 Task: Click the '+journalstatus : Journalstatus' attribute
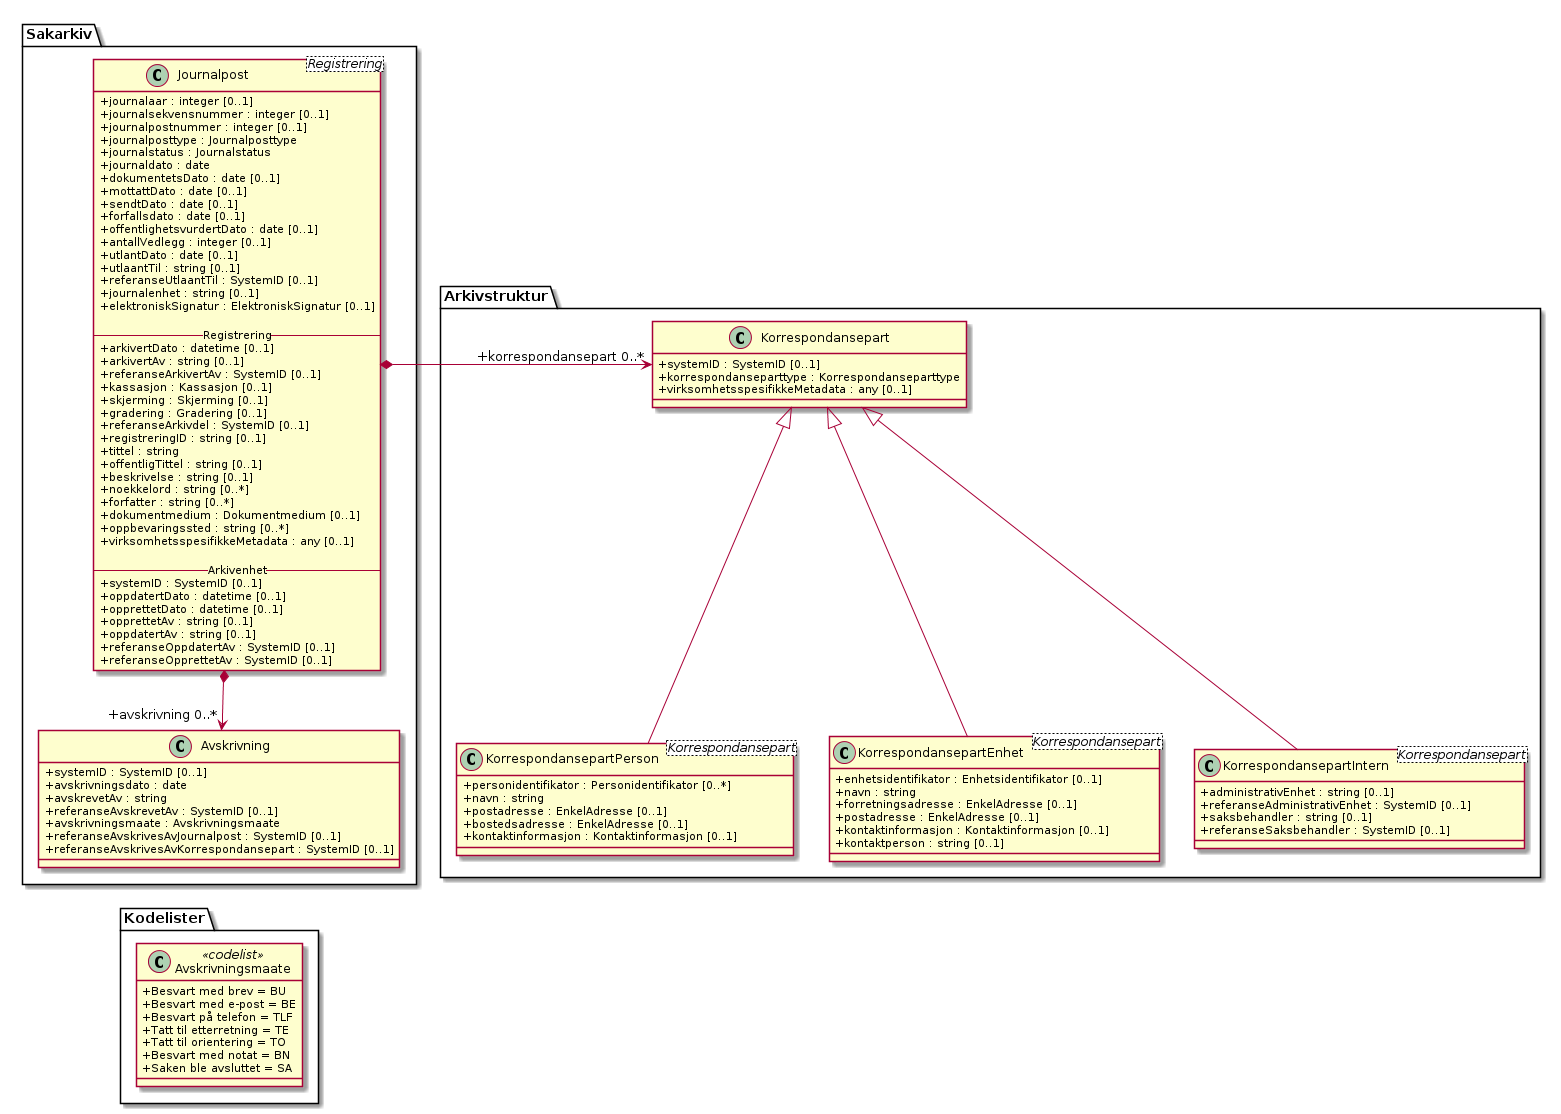click(186, 153)
